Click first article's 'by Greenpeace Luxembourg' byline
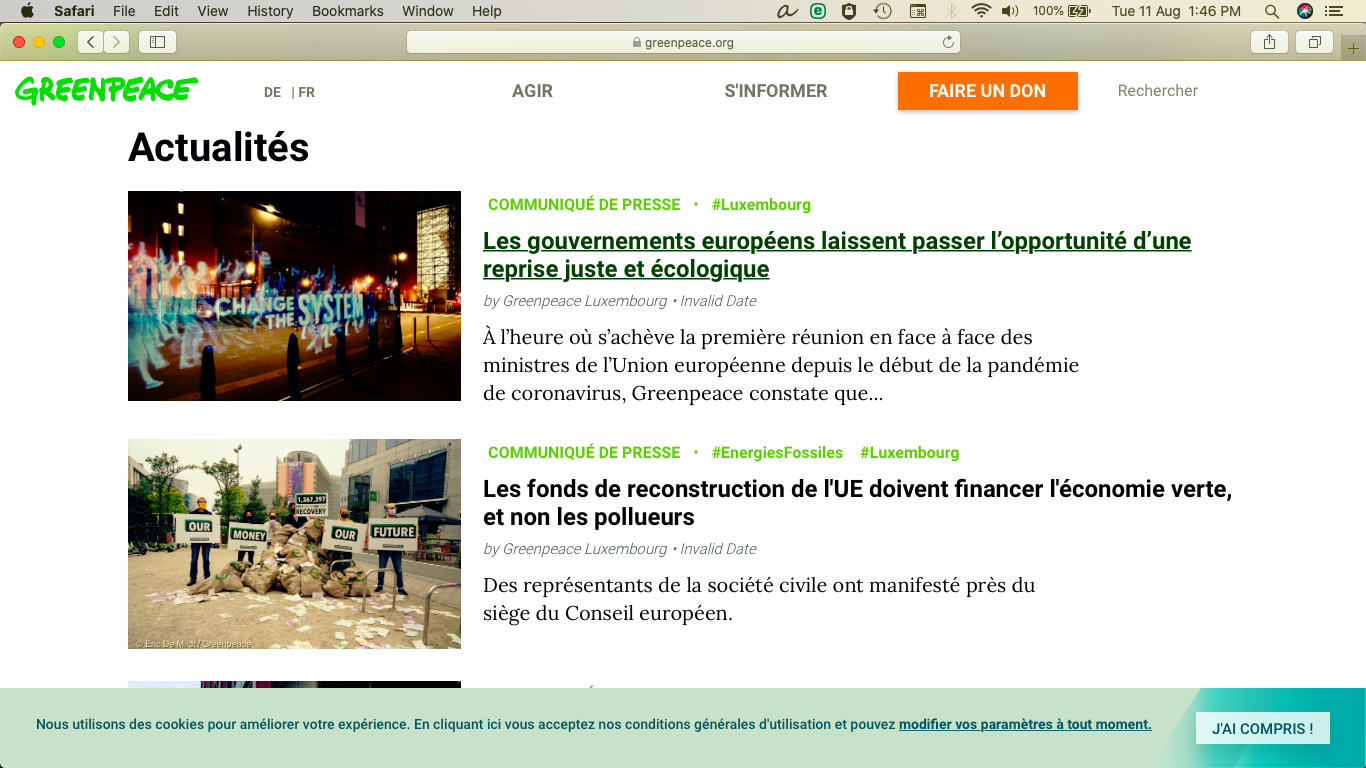Viewport: 1366px width, 768px height. click(575, 301)
